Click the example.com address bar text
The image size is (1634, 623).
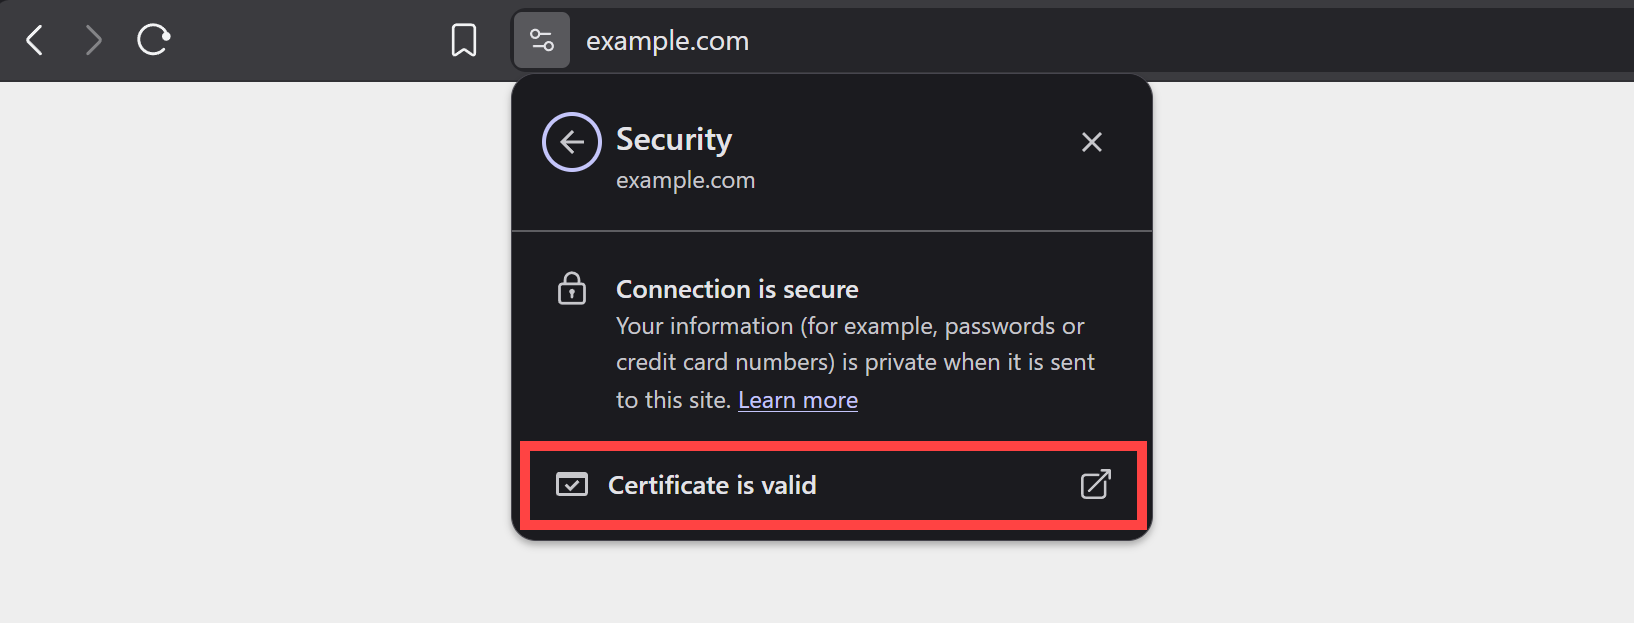(x=667, y=41)
